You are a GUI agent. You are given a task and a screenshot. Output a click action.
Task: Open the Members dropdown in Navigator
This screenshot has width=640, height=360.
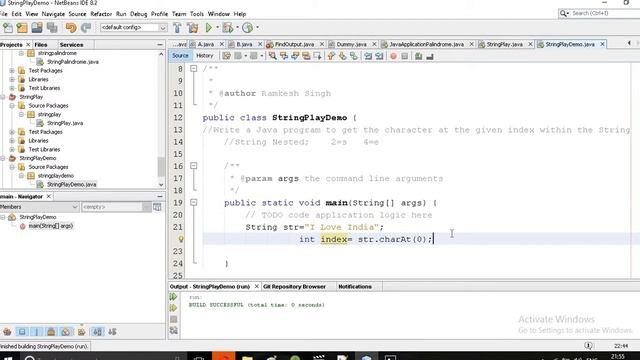tap(75, 207)
